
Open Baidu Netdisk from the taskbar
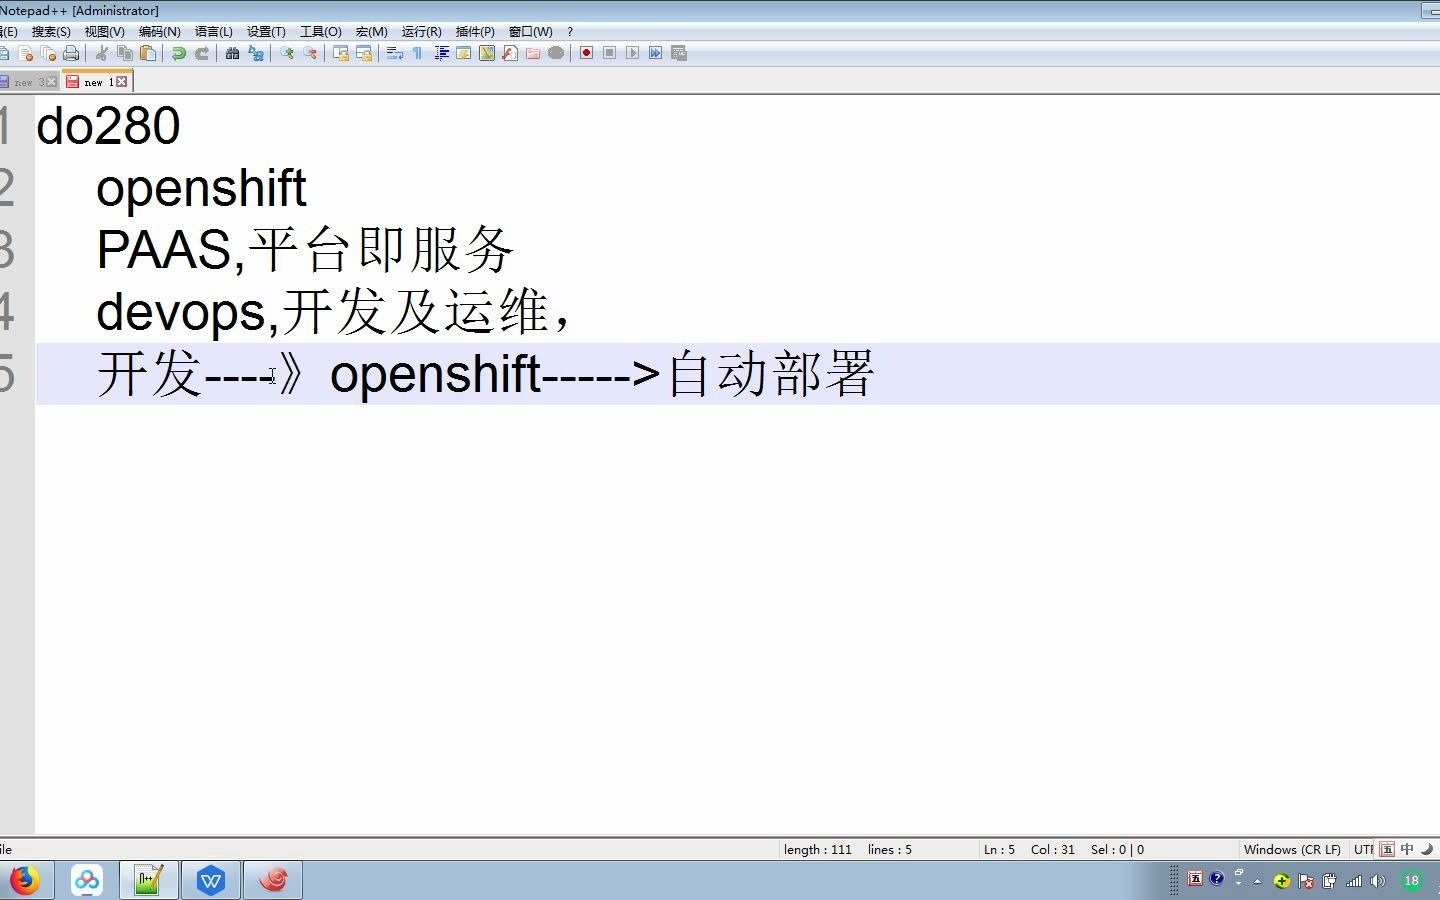pyautogui.click(x=87, y=880)
